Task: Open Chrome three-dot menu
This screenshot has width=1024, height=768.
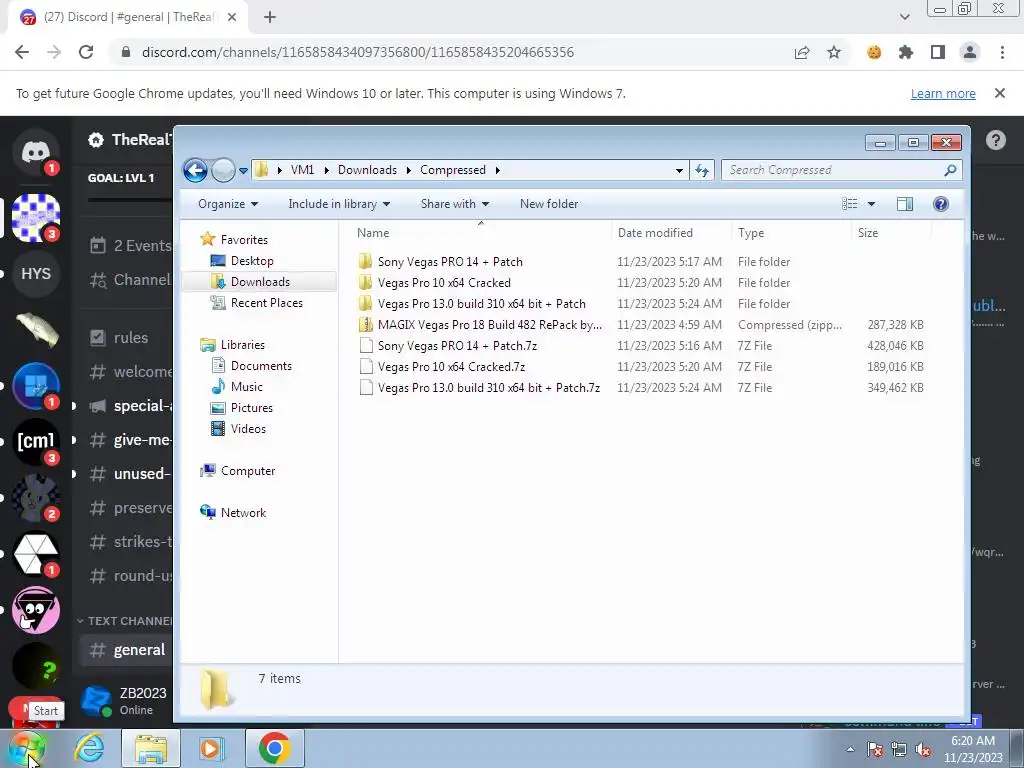Action: [x=1002, y=52]
